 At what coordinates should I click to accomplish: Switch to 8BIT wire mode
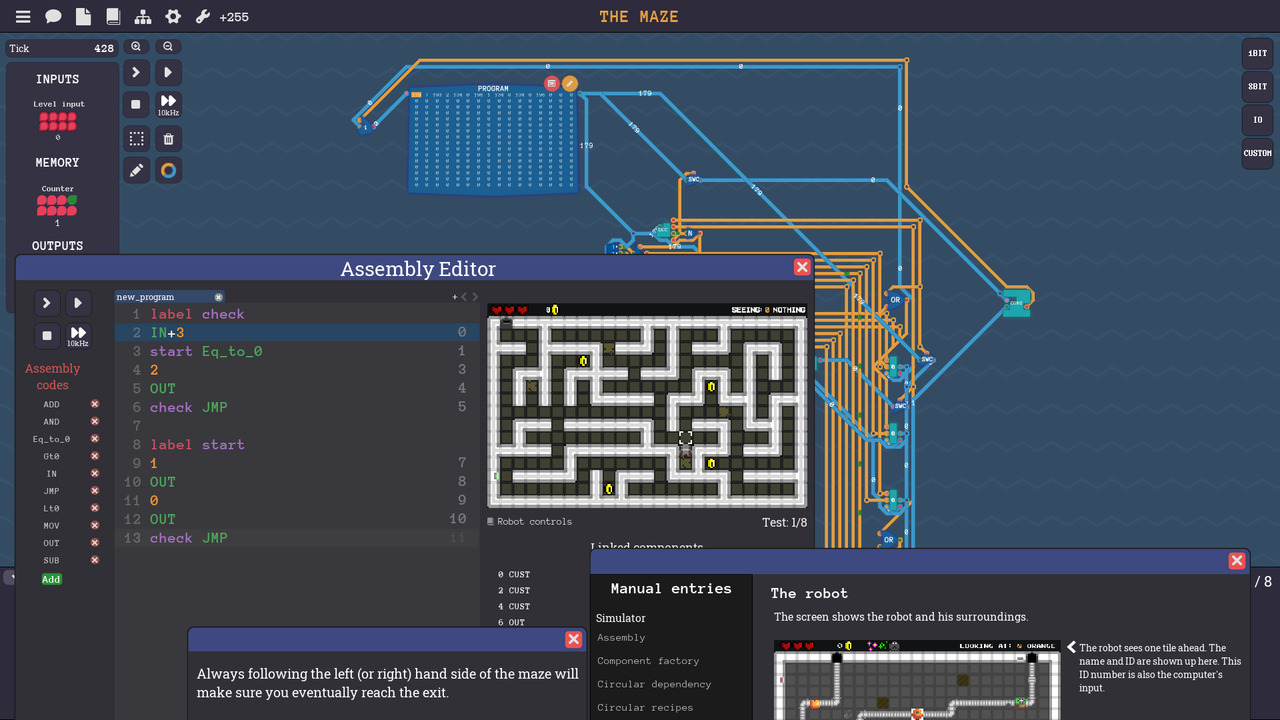[1257, 87]
